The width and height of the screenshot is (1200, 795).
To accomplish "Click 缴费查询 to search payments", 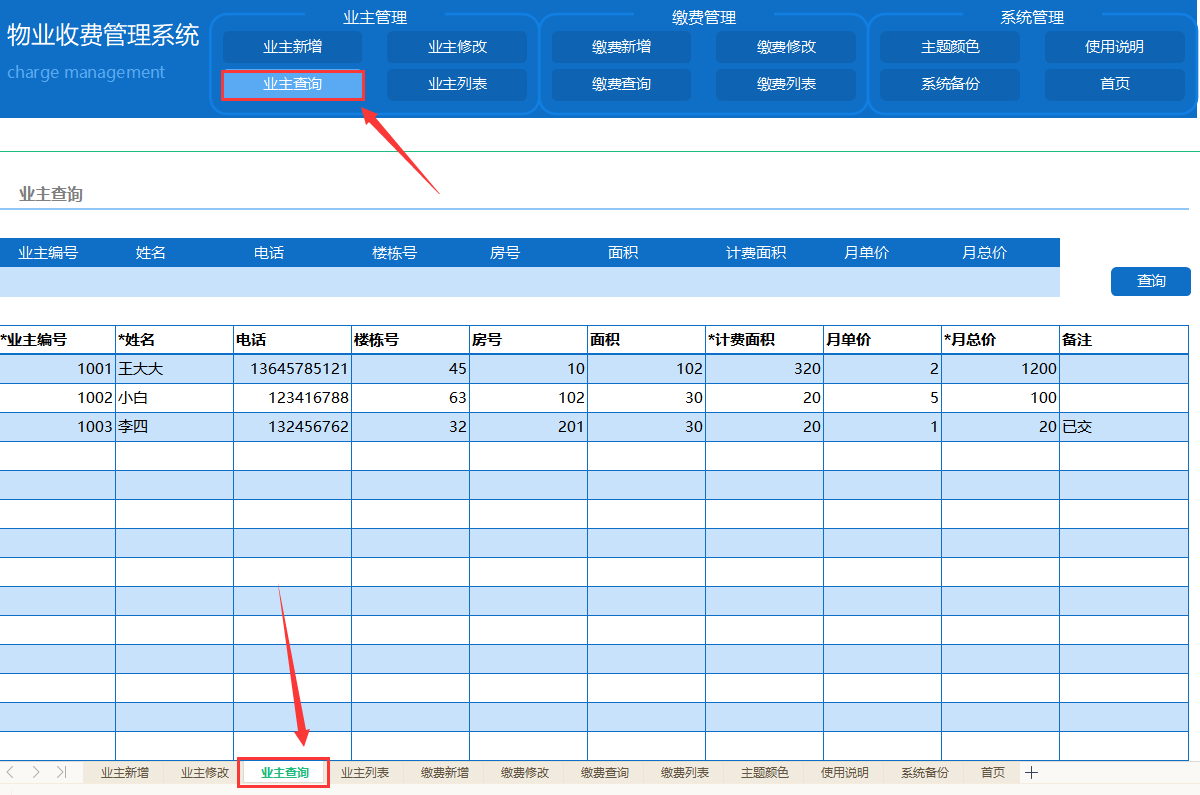I will 621,84.
